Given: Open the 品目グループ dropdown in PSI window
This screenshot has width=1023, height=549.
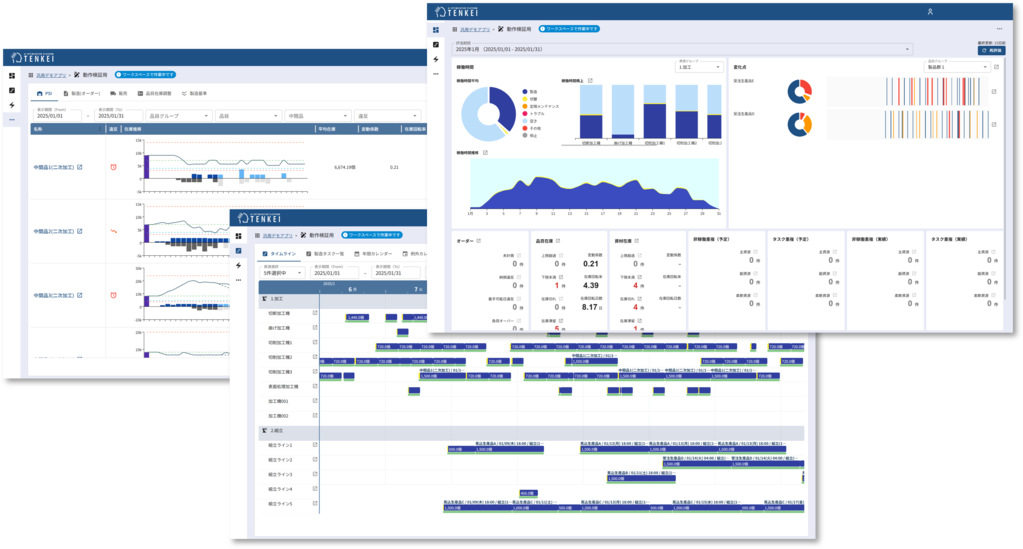Looking at the screenshot, I should [x=178, y=116].
